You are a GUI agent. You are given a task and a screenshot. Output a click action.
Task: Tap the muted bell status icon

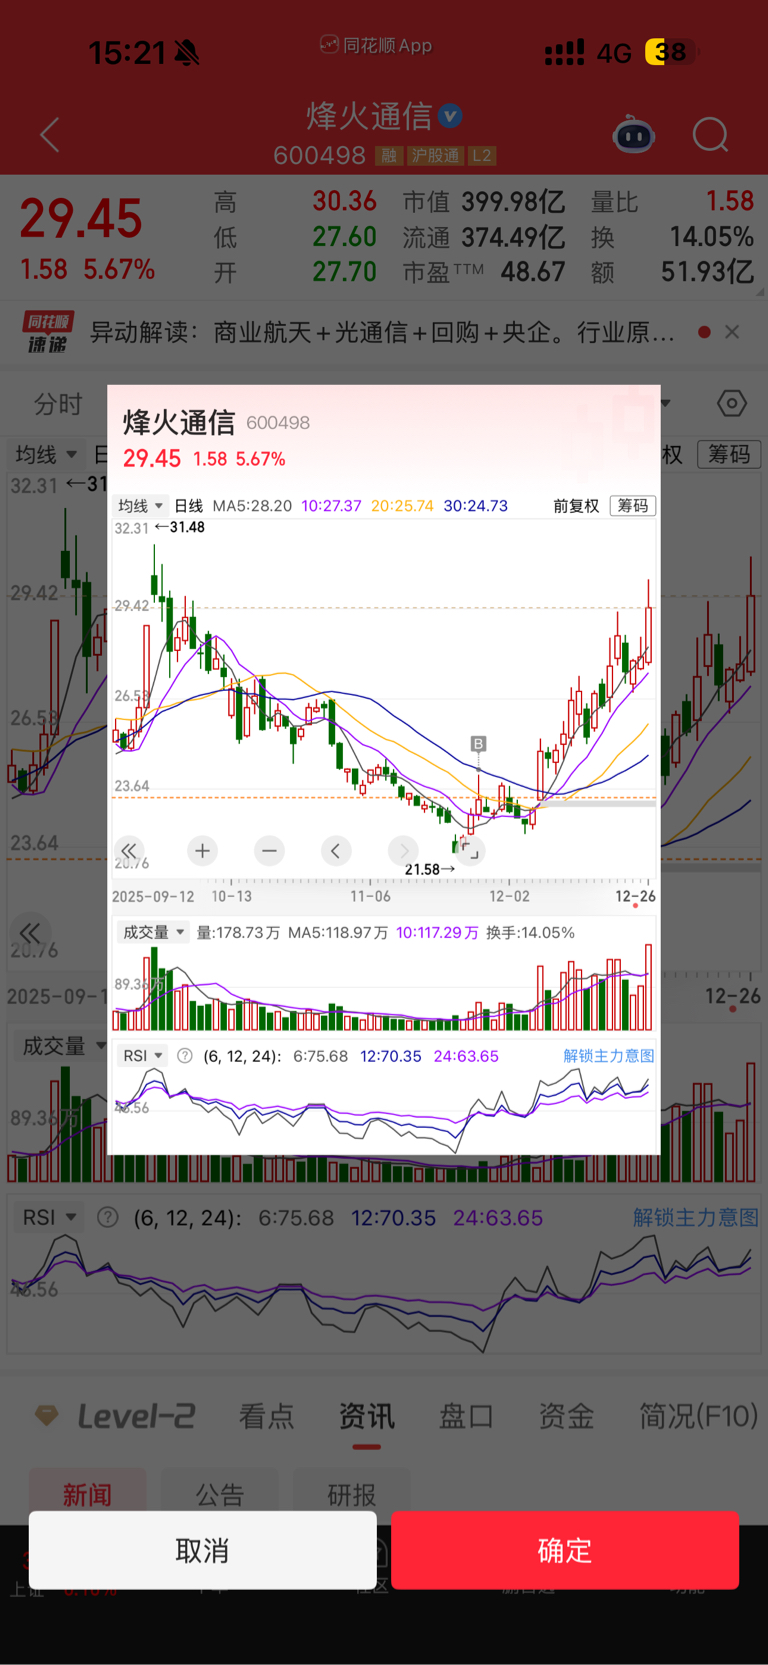tap(186, 53)
